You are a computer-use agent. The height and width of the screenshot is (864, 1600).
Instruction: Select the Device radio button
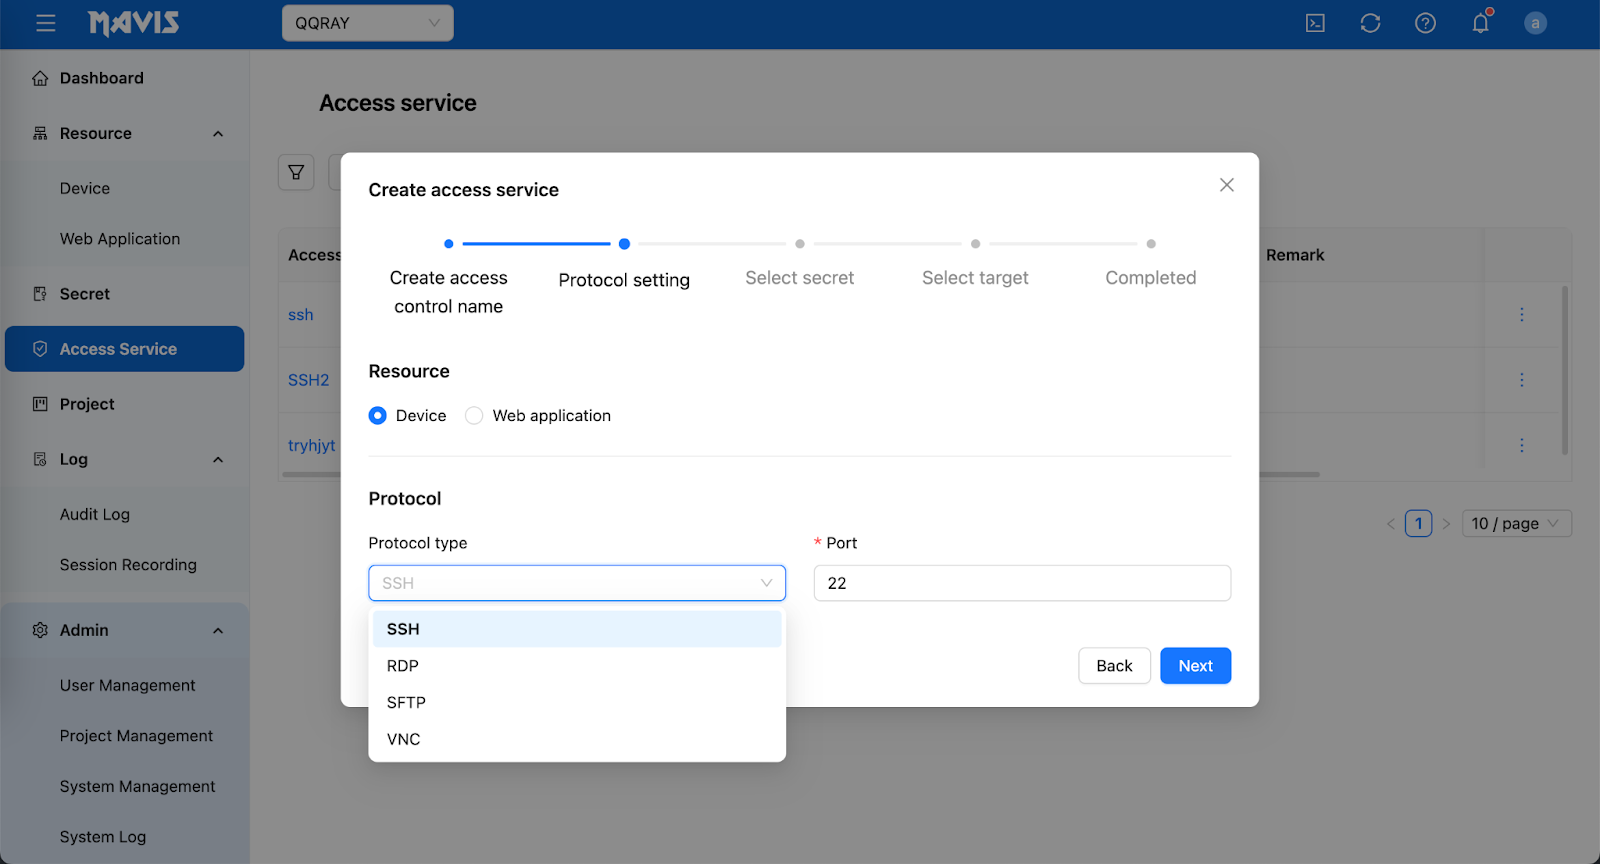coord(378,416)
